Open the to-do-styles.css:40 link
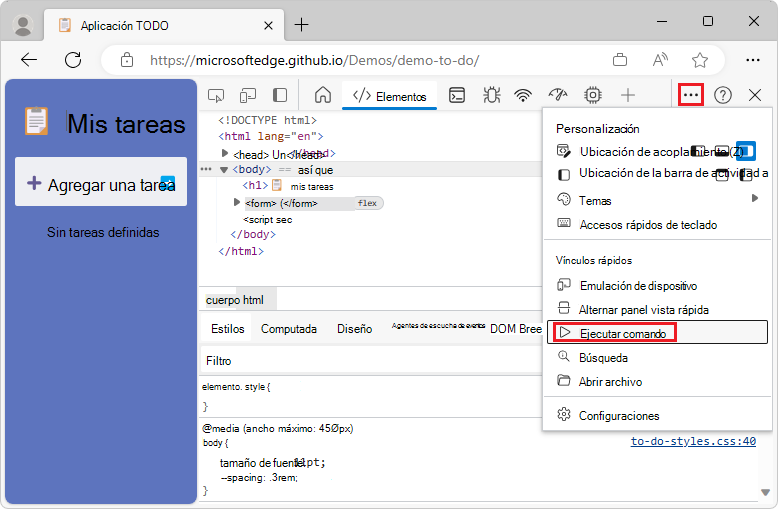The image size is (778, 509). coord(693,441)
